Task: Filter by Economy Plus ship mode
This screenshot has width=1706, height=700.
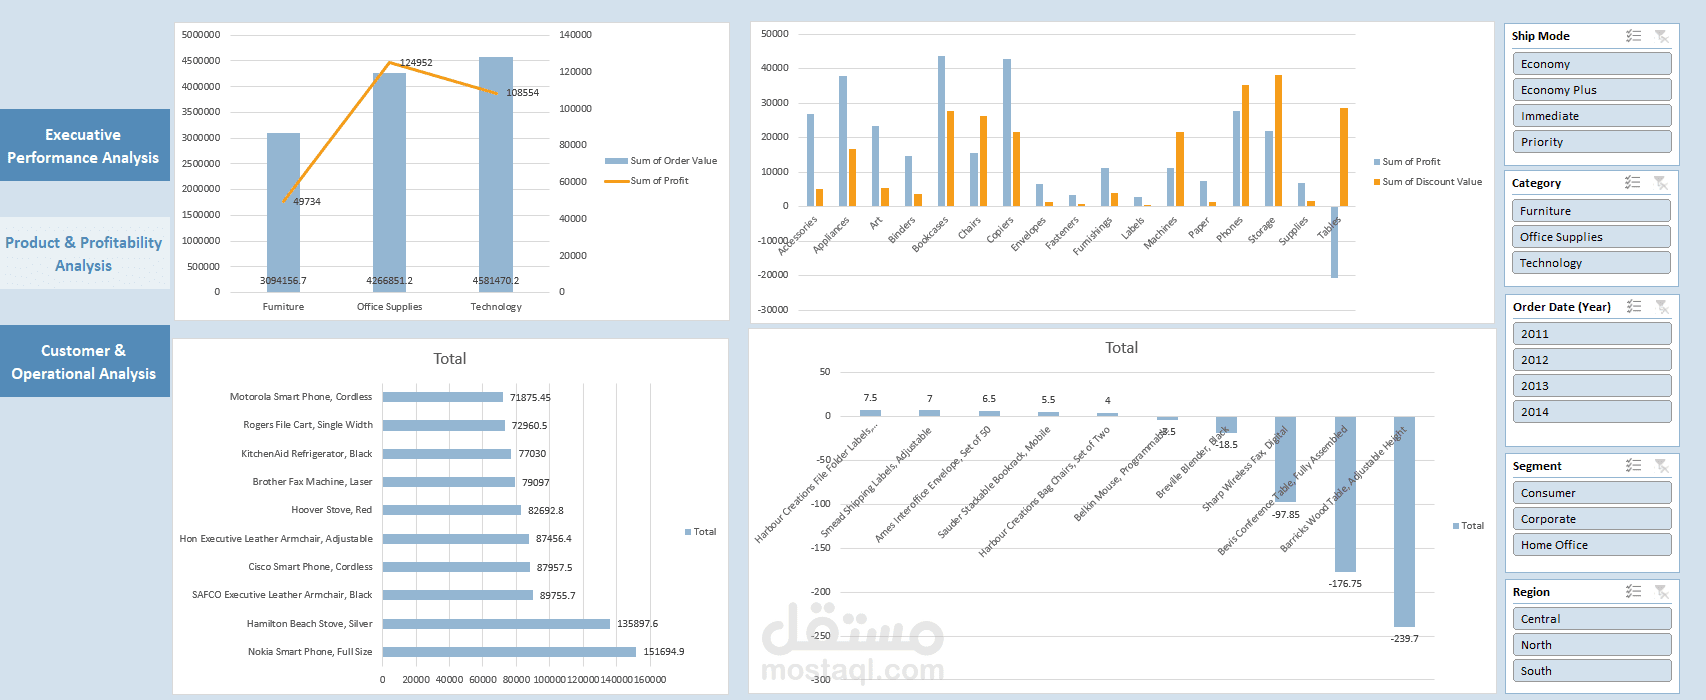Action: (x=1592, y=90)
